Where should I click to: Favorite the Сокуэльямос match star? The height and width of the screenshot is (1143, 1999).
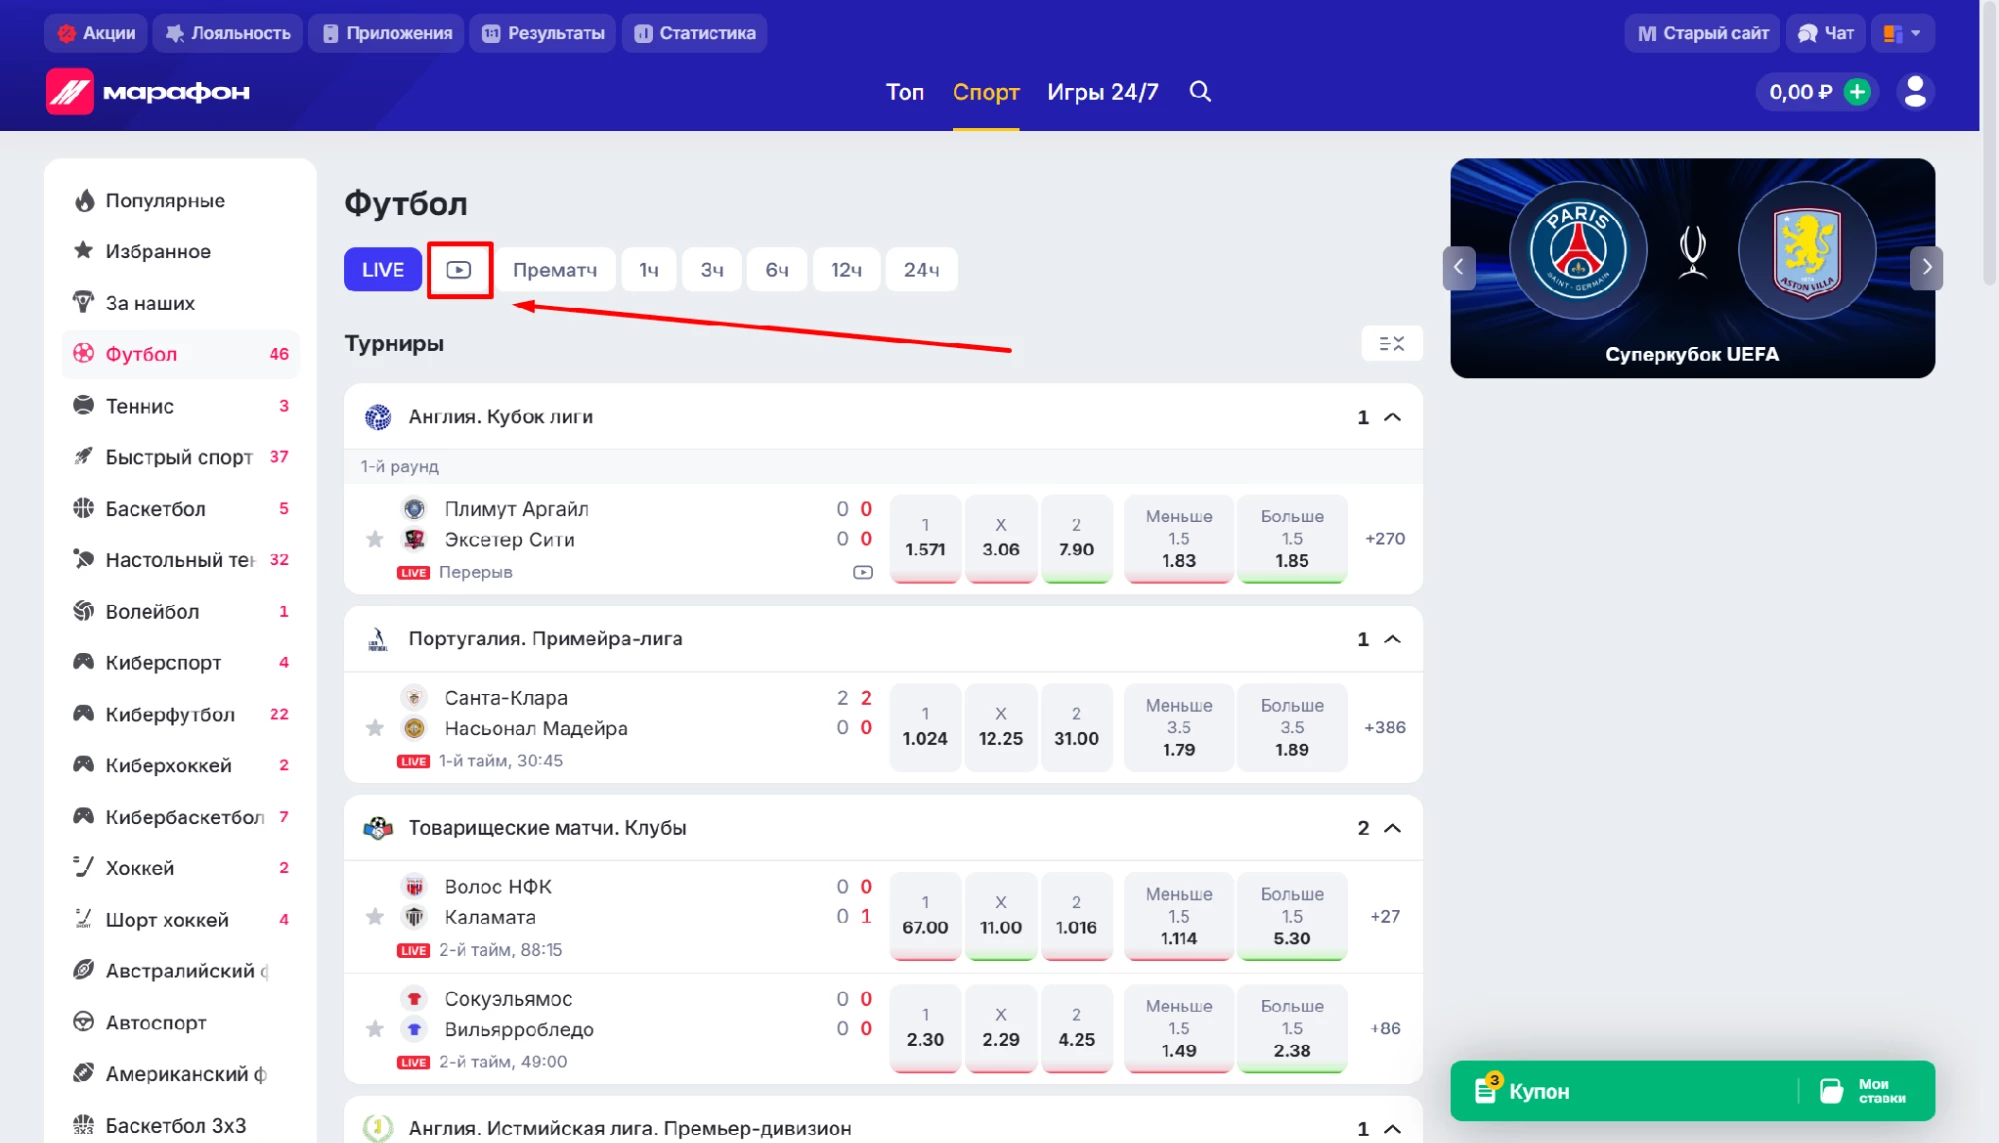tap(375, 1029)
